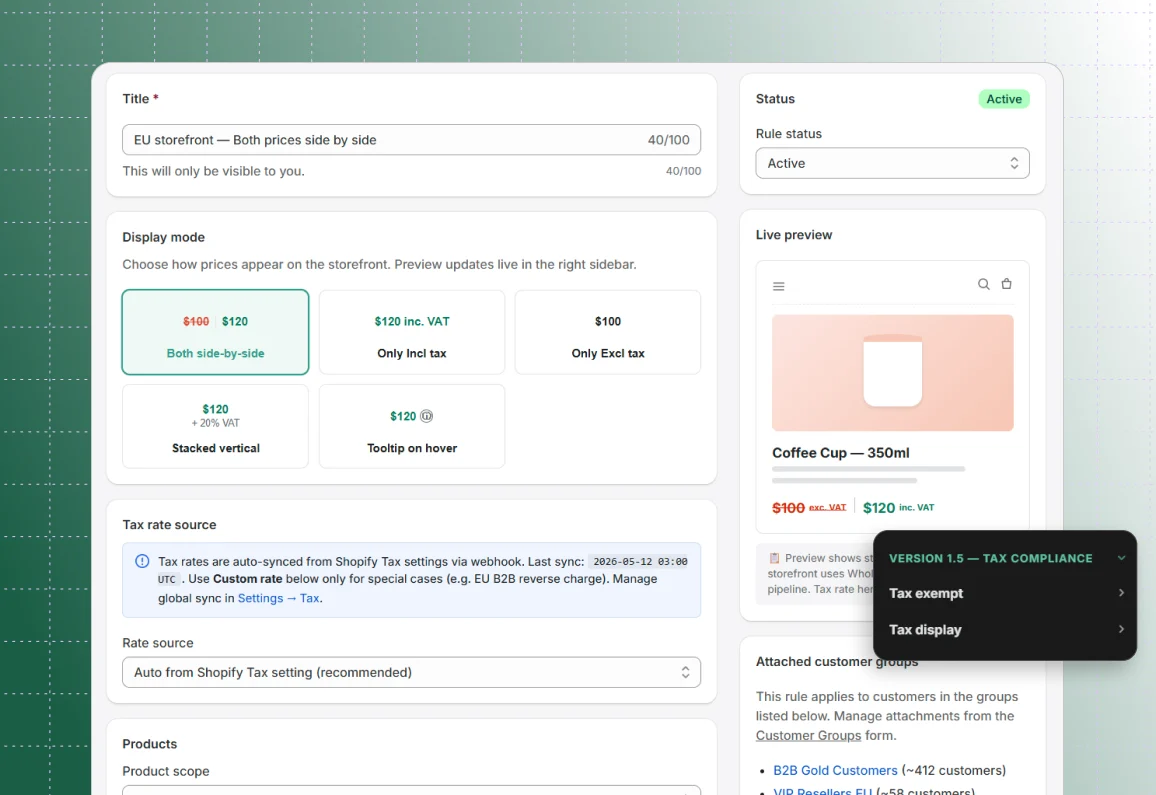Follow the Settings → Tax link

(279, 598)
